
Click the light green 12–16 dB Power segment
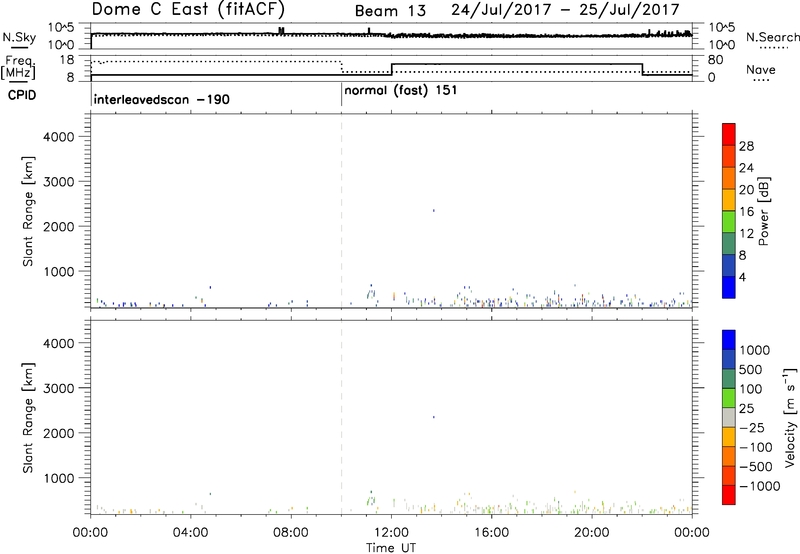(729, 222)
